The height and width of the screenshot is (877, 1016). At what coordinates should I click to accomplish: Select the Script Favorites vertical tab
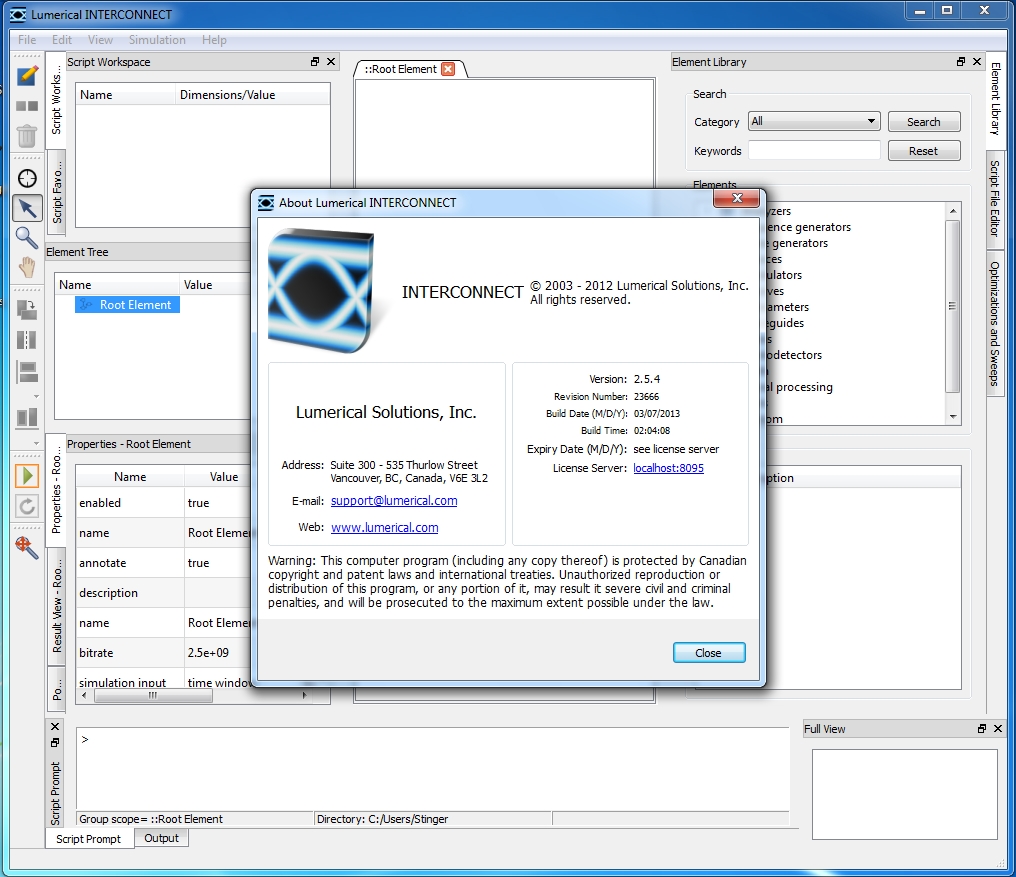click(x=56, y=191)
